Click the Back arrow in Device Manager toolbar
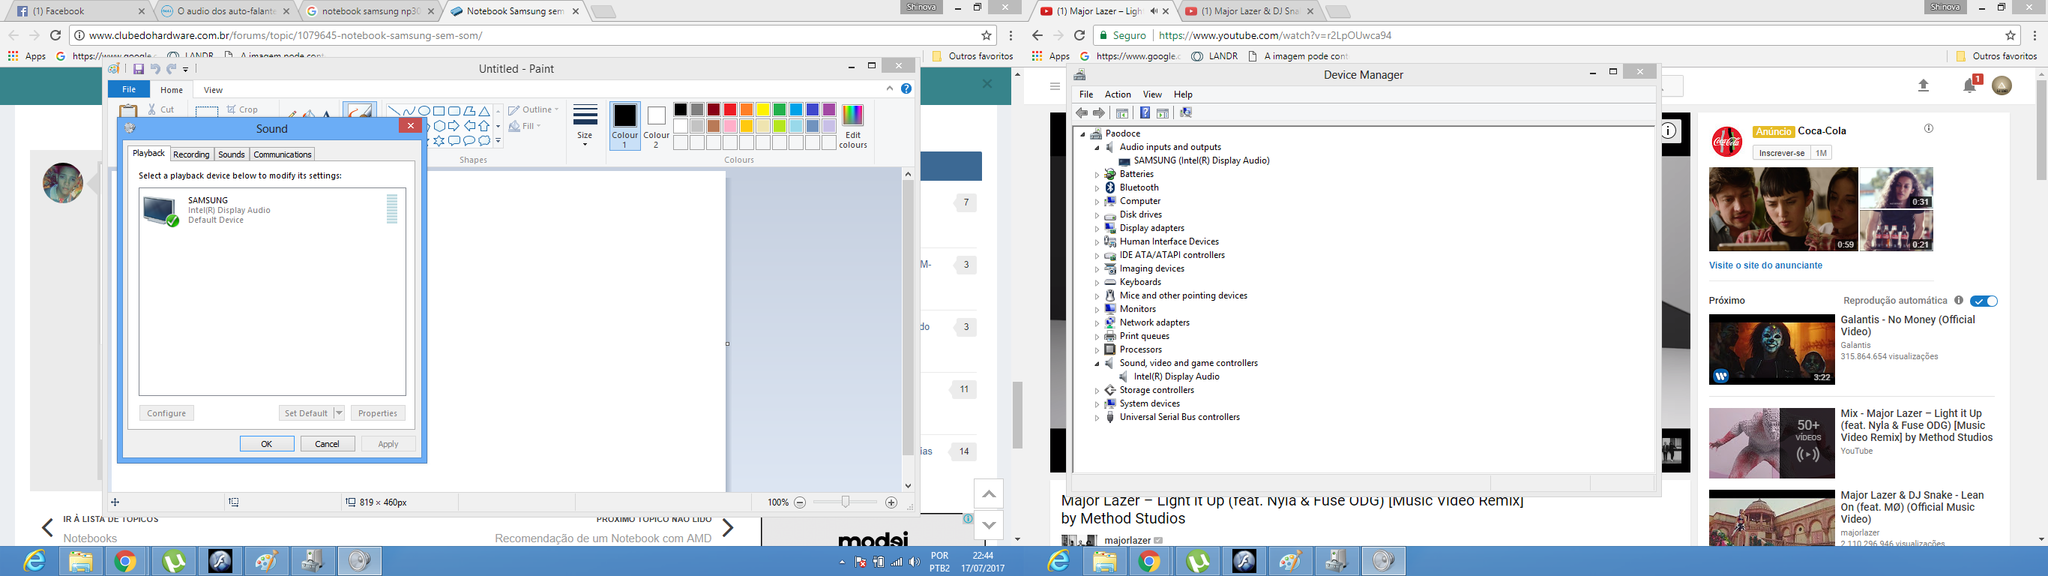 pos(1082,113)
